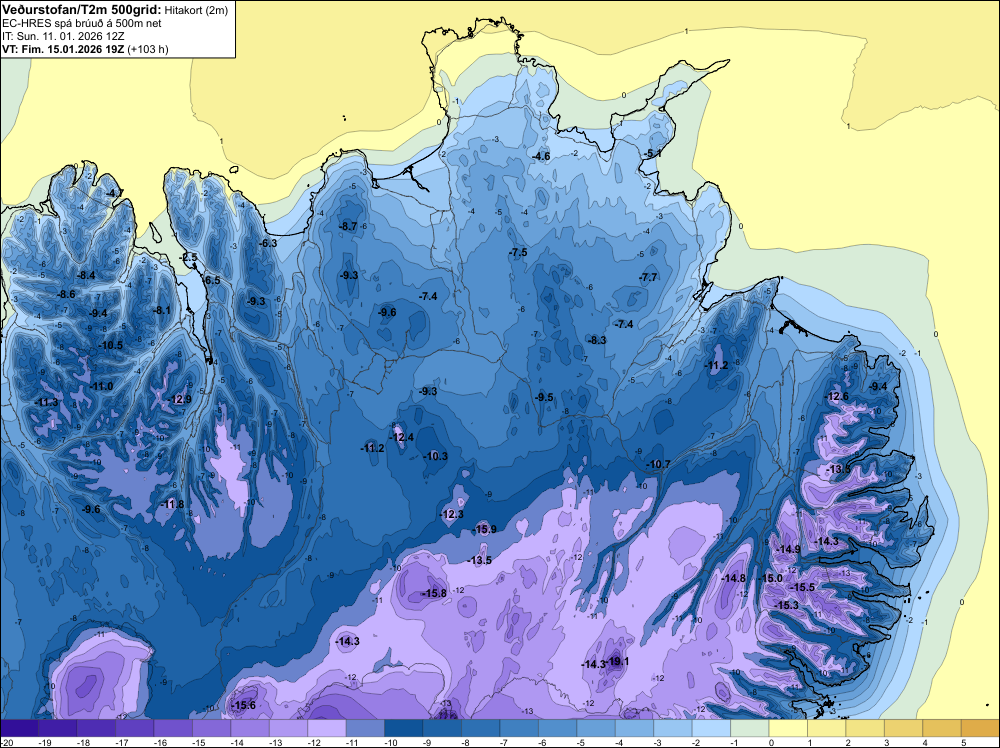The height and width of the screenshot is (748, 1000).
Task: Select the -11.0 temperature label
Action: point(101,386)
